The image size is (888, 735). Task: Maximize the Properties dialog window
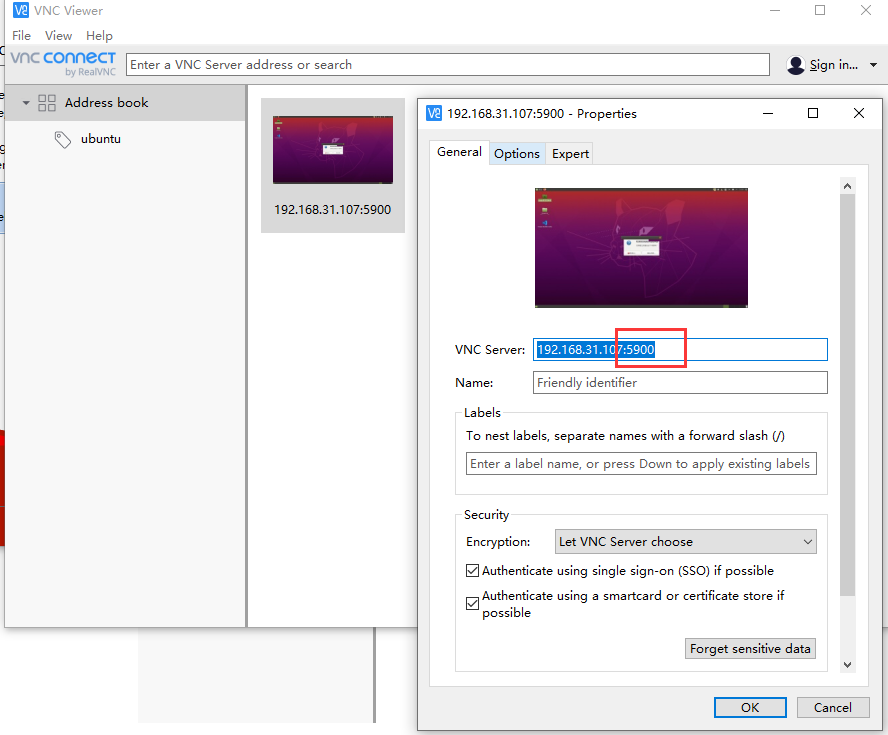coord(813,113)
